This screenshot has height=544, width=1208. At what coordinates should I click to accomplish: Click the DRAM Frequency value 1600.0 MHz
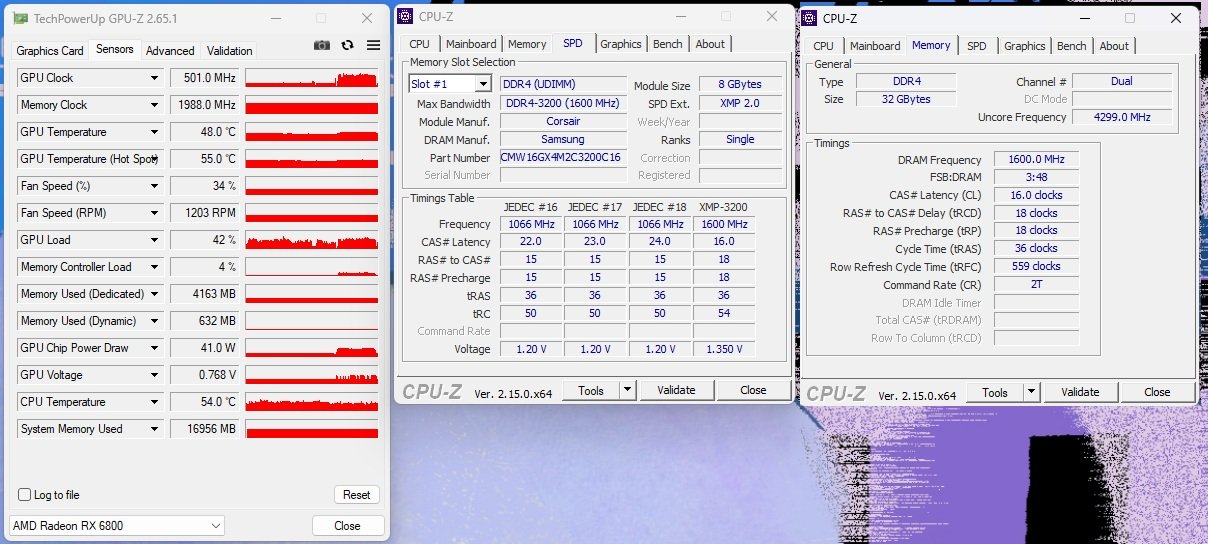(1037, 160)
